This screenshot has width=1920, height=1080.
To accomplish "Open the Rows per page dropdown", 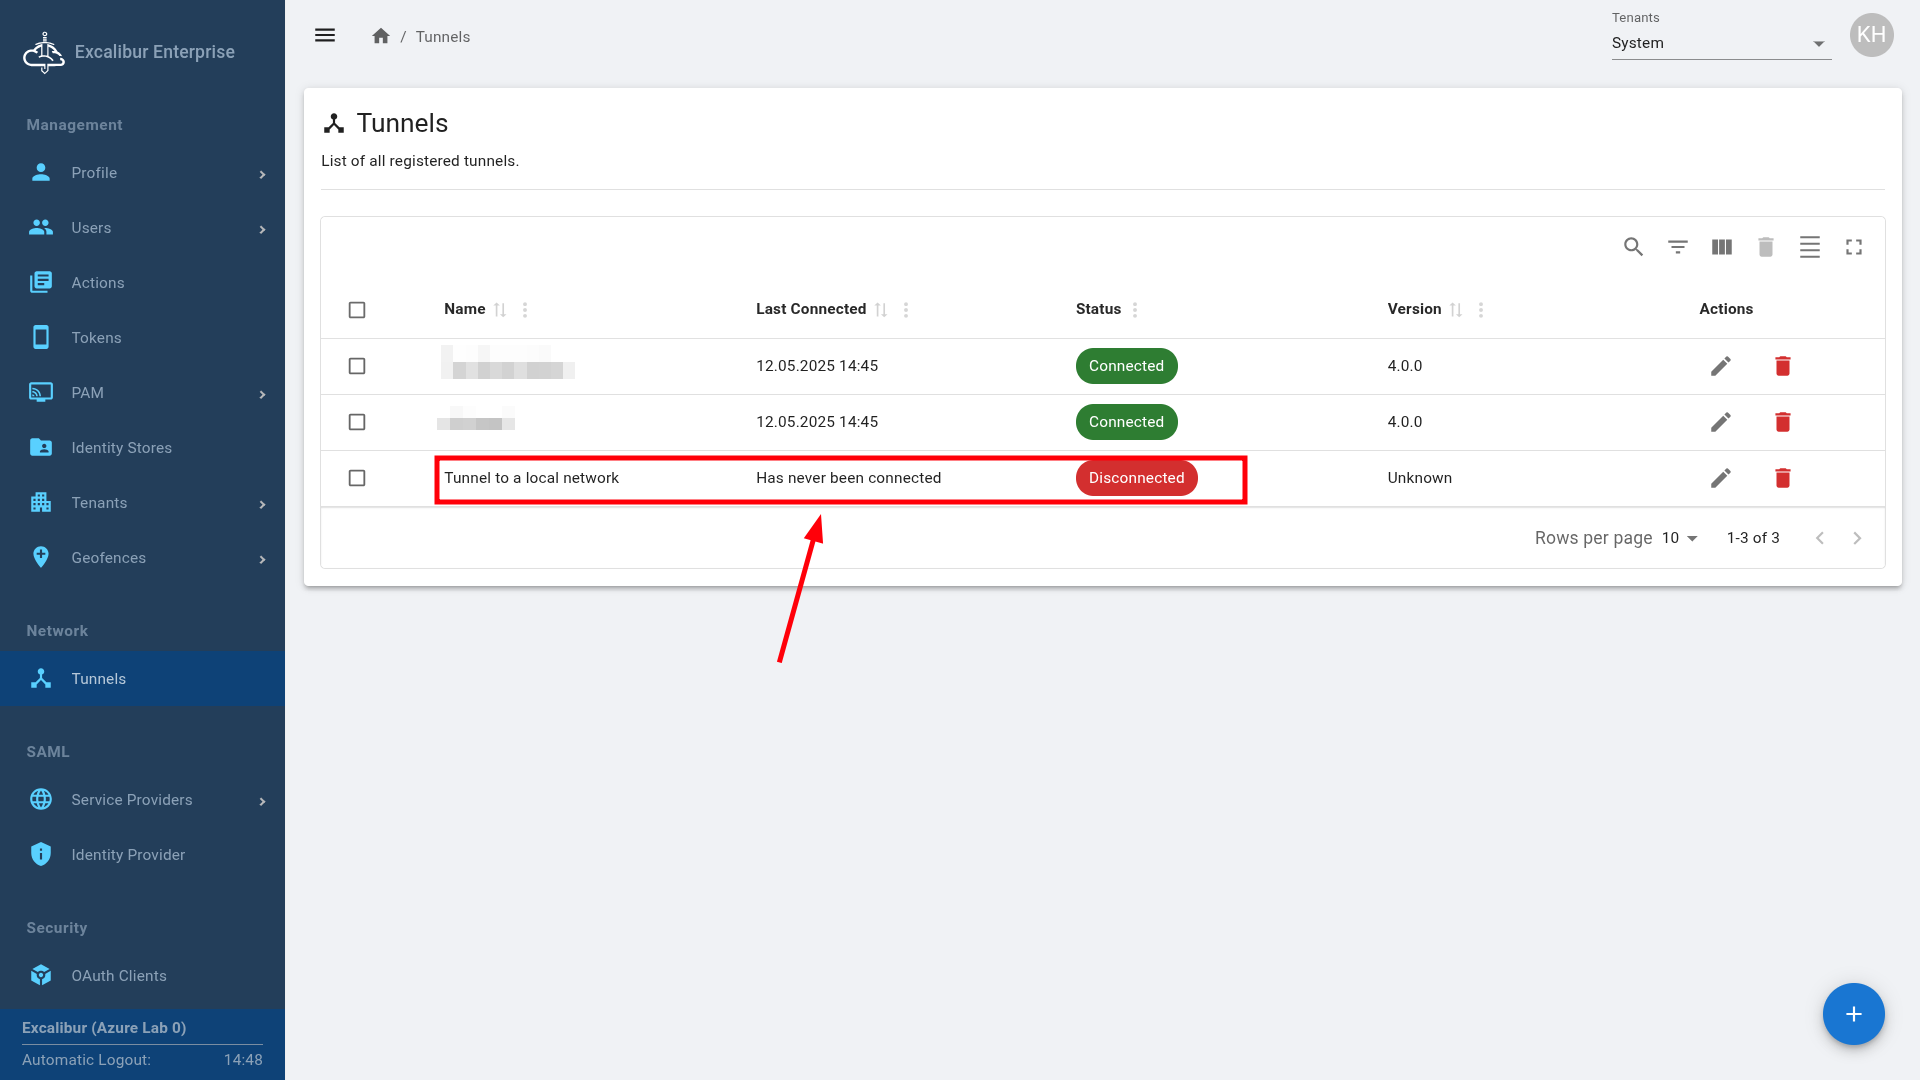I will click(1680, 538).
